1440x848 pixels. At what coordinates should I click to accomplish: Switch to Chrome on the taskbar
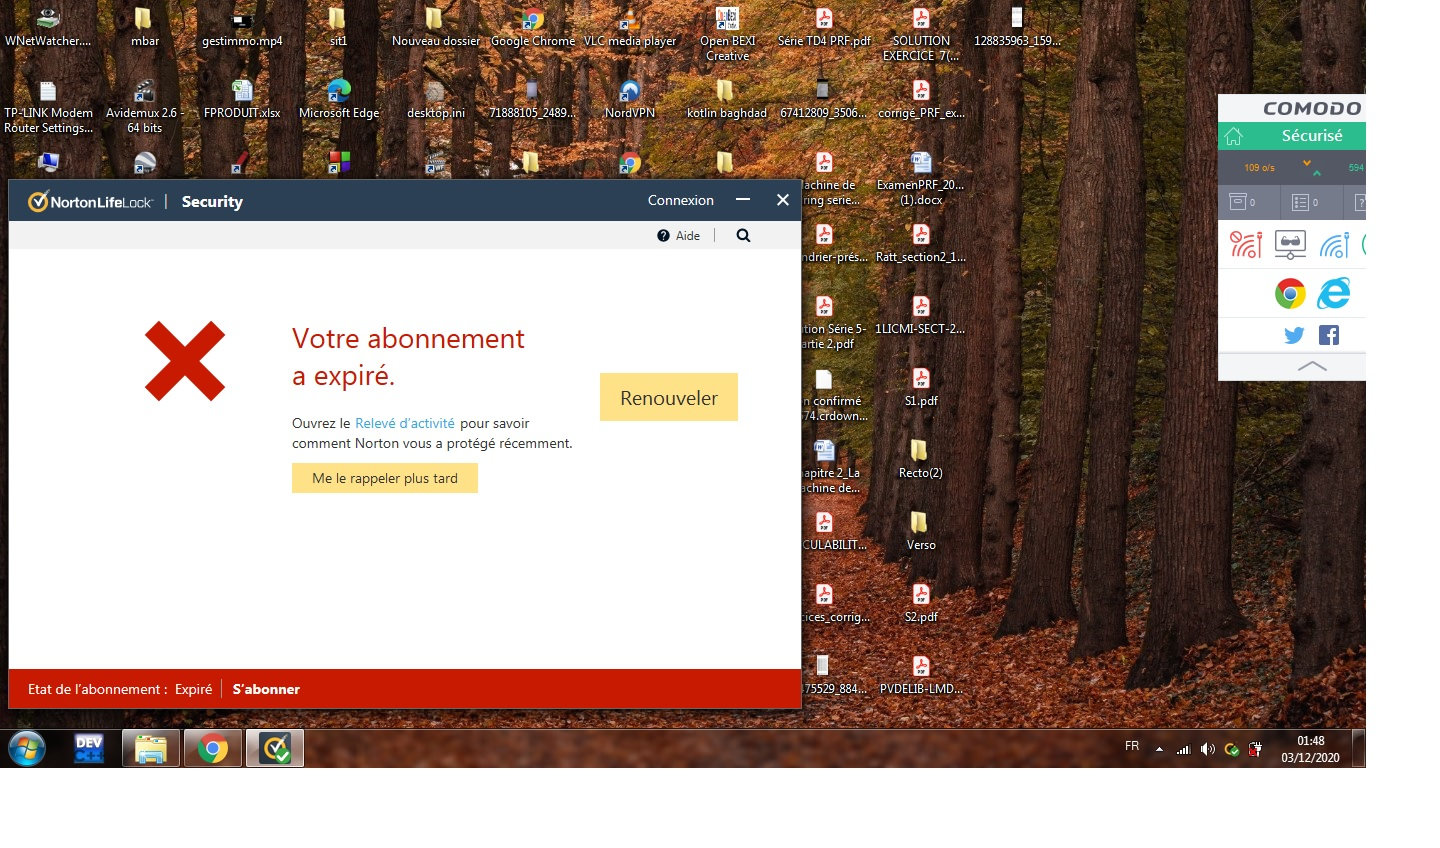tap(212, 748)
